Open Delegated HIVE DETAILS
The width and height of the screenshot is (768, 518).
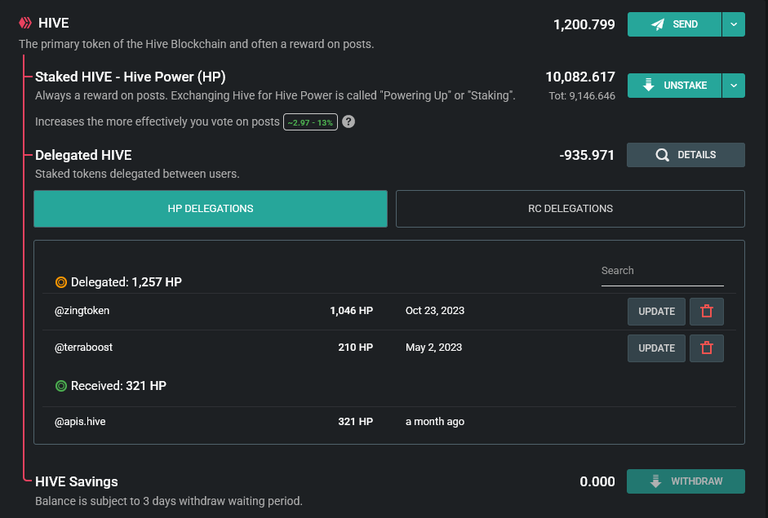[686, 155]
